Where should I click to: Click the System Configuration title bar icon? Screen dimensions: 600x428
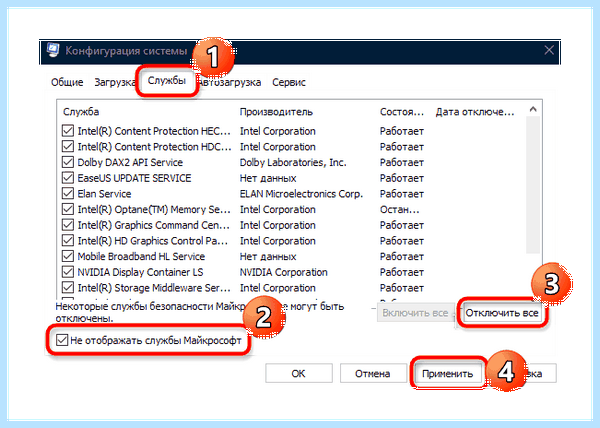(53, 50)
